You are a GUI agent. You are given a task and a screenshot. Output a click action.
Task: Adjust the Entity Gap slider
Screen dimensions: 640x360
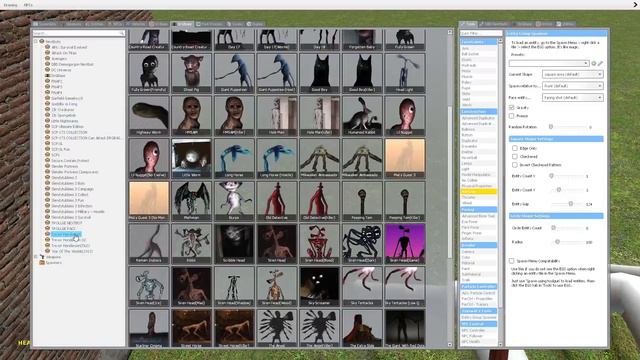[571, 204]
